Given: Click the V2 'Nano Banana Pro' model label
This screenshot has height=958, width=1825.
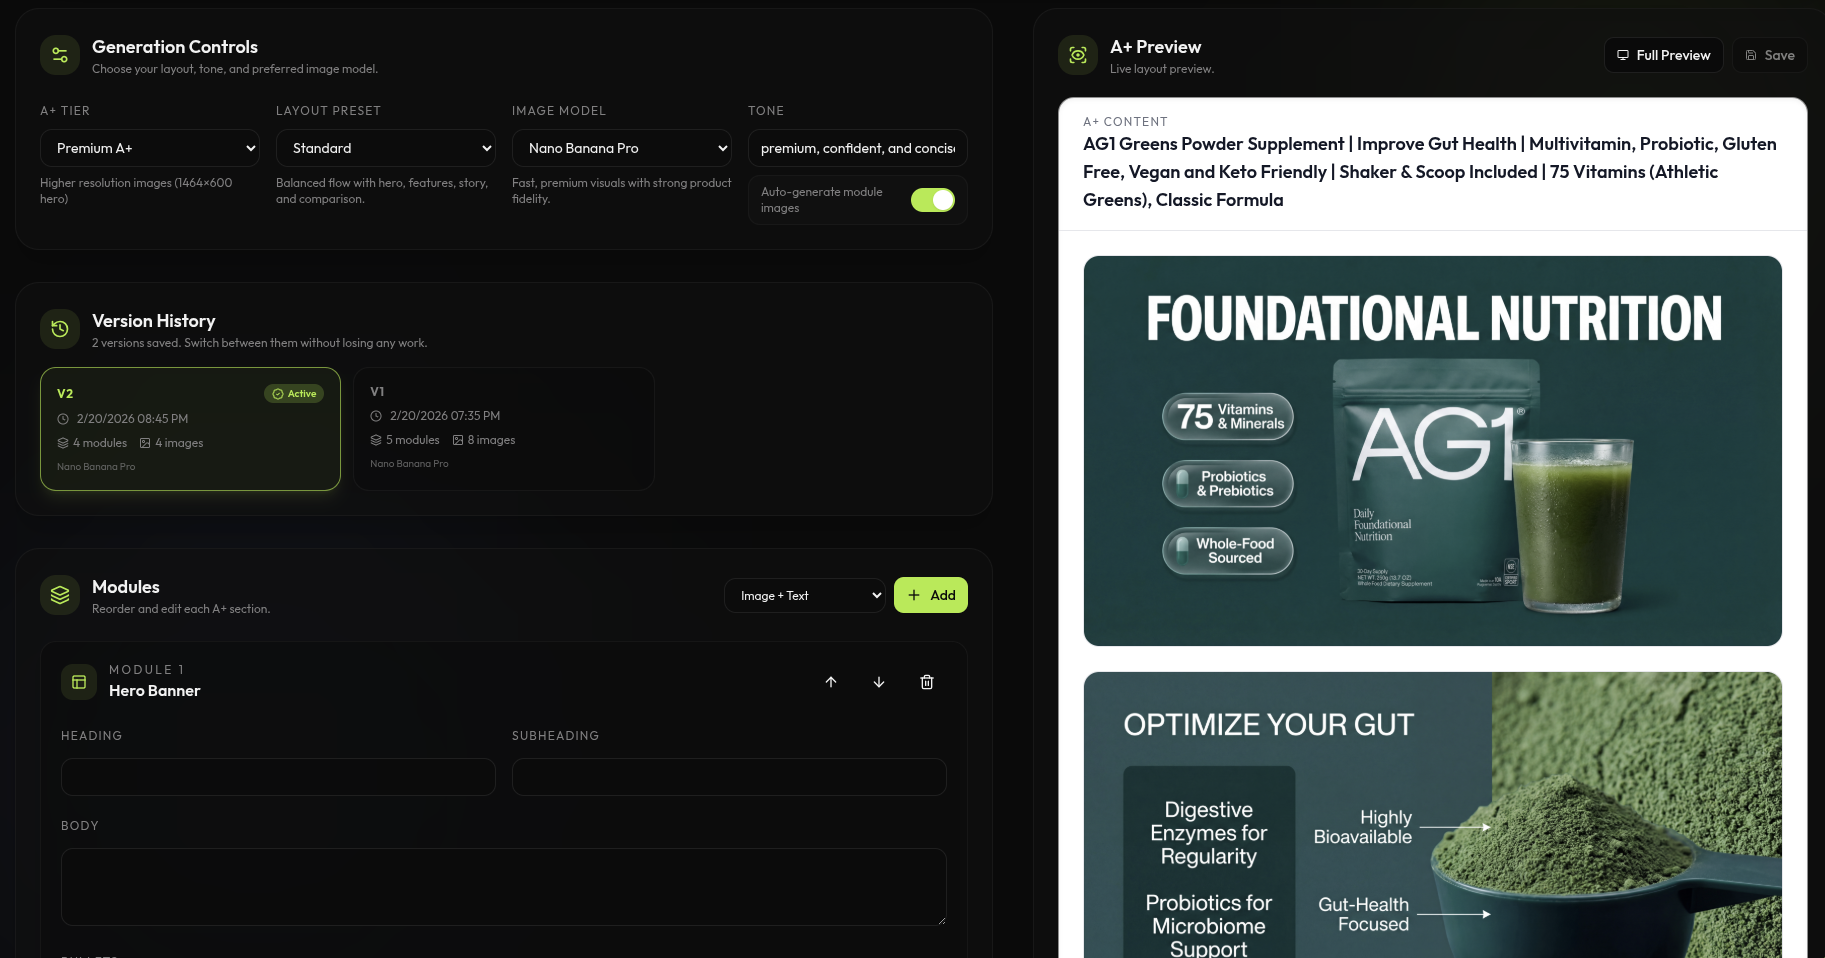Looking at the screenshot, I should click(96, 467).
